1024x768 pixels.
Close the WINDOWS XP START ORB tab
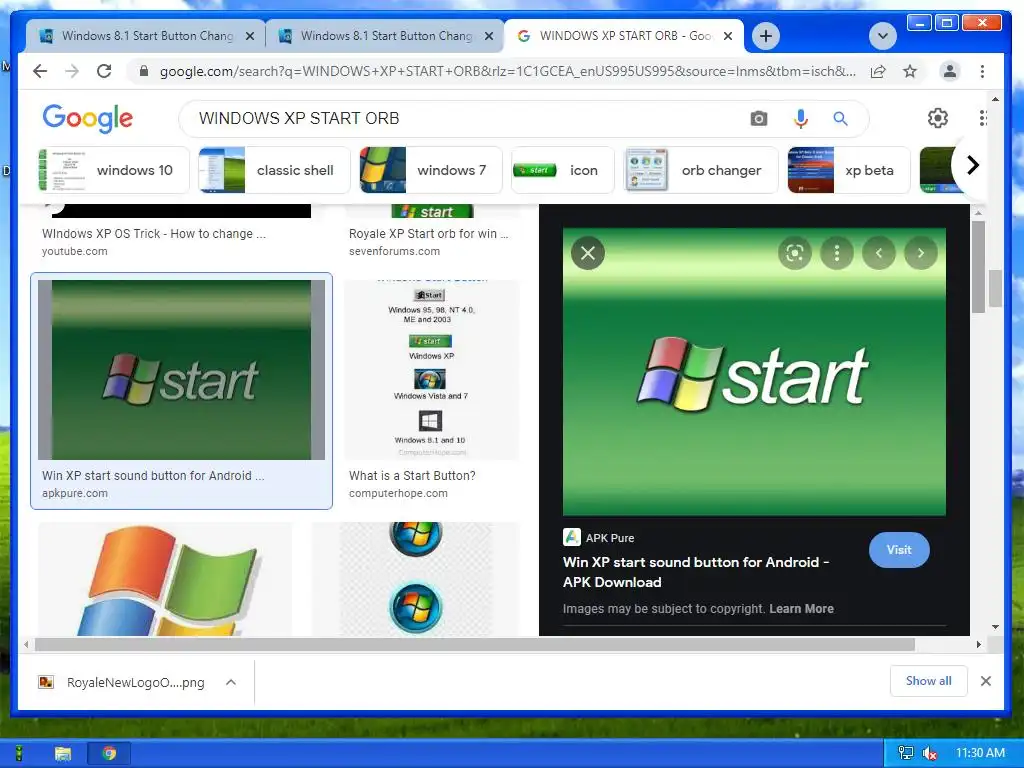(728, 37)
